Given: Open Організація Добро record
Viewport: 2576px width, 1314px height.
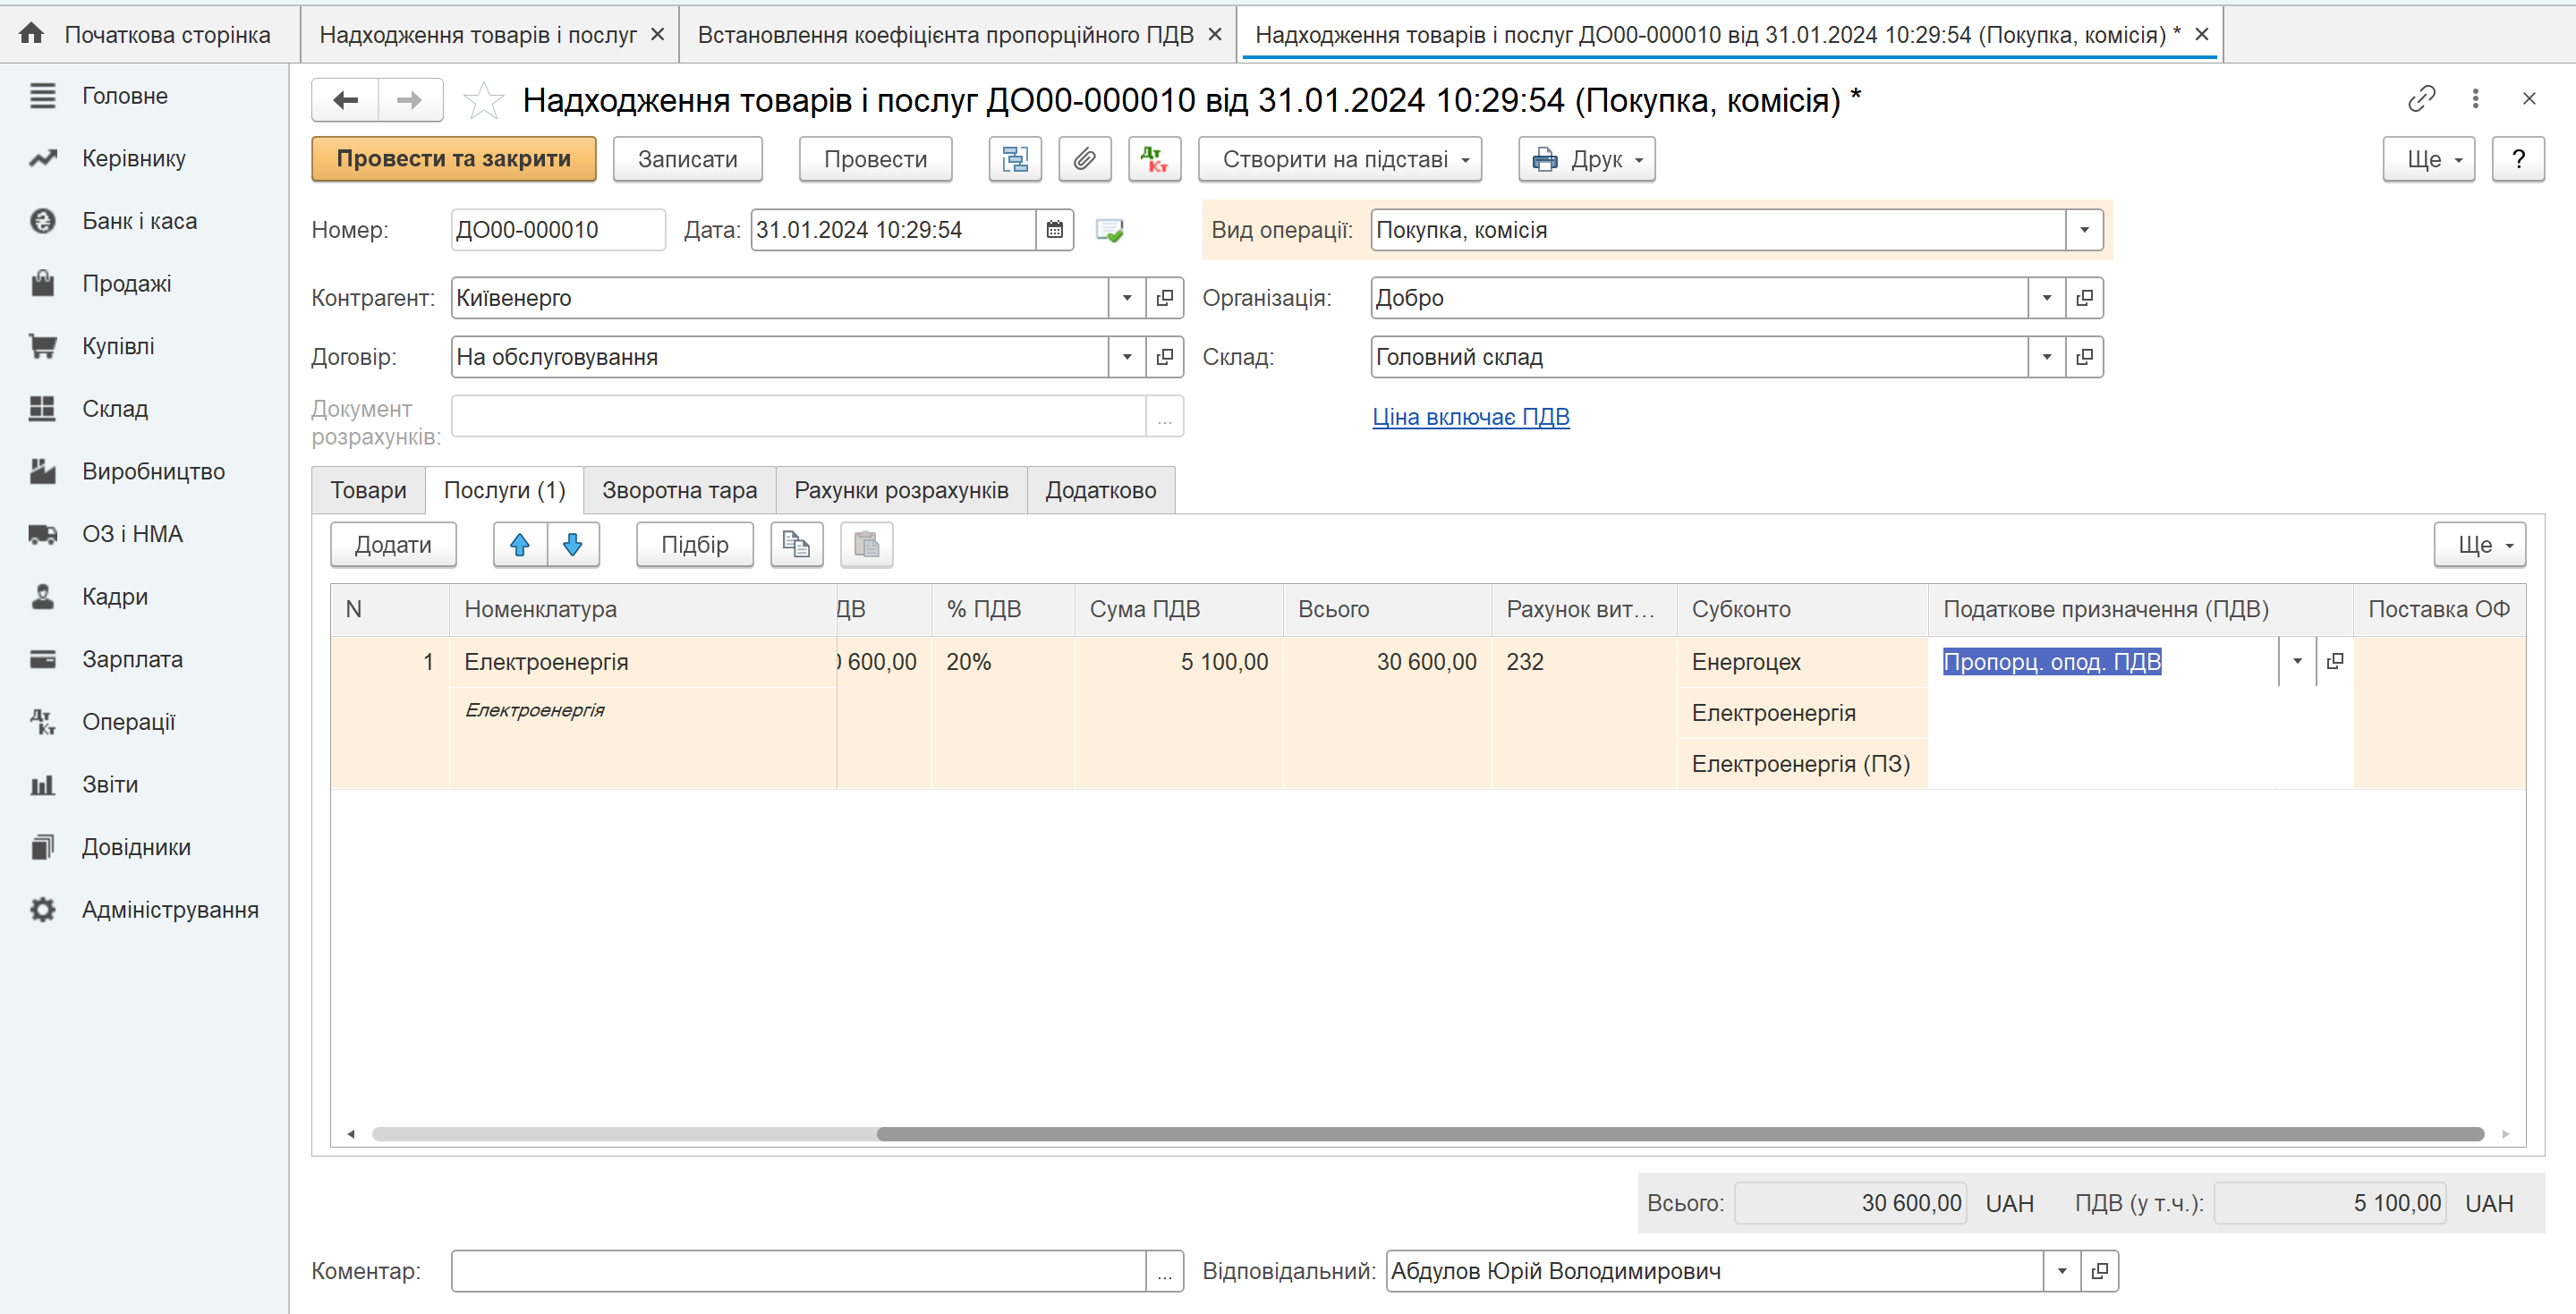Looking at the screenshot, I should [2085, 298].
